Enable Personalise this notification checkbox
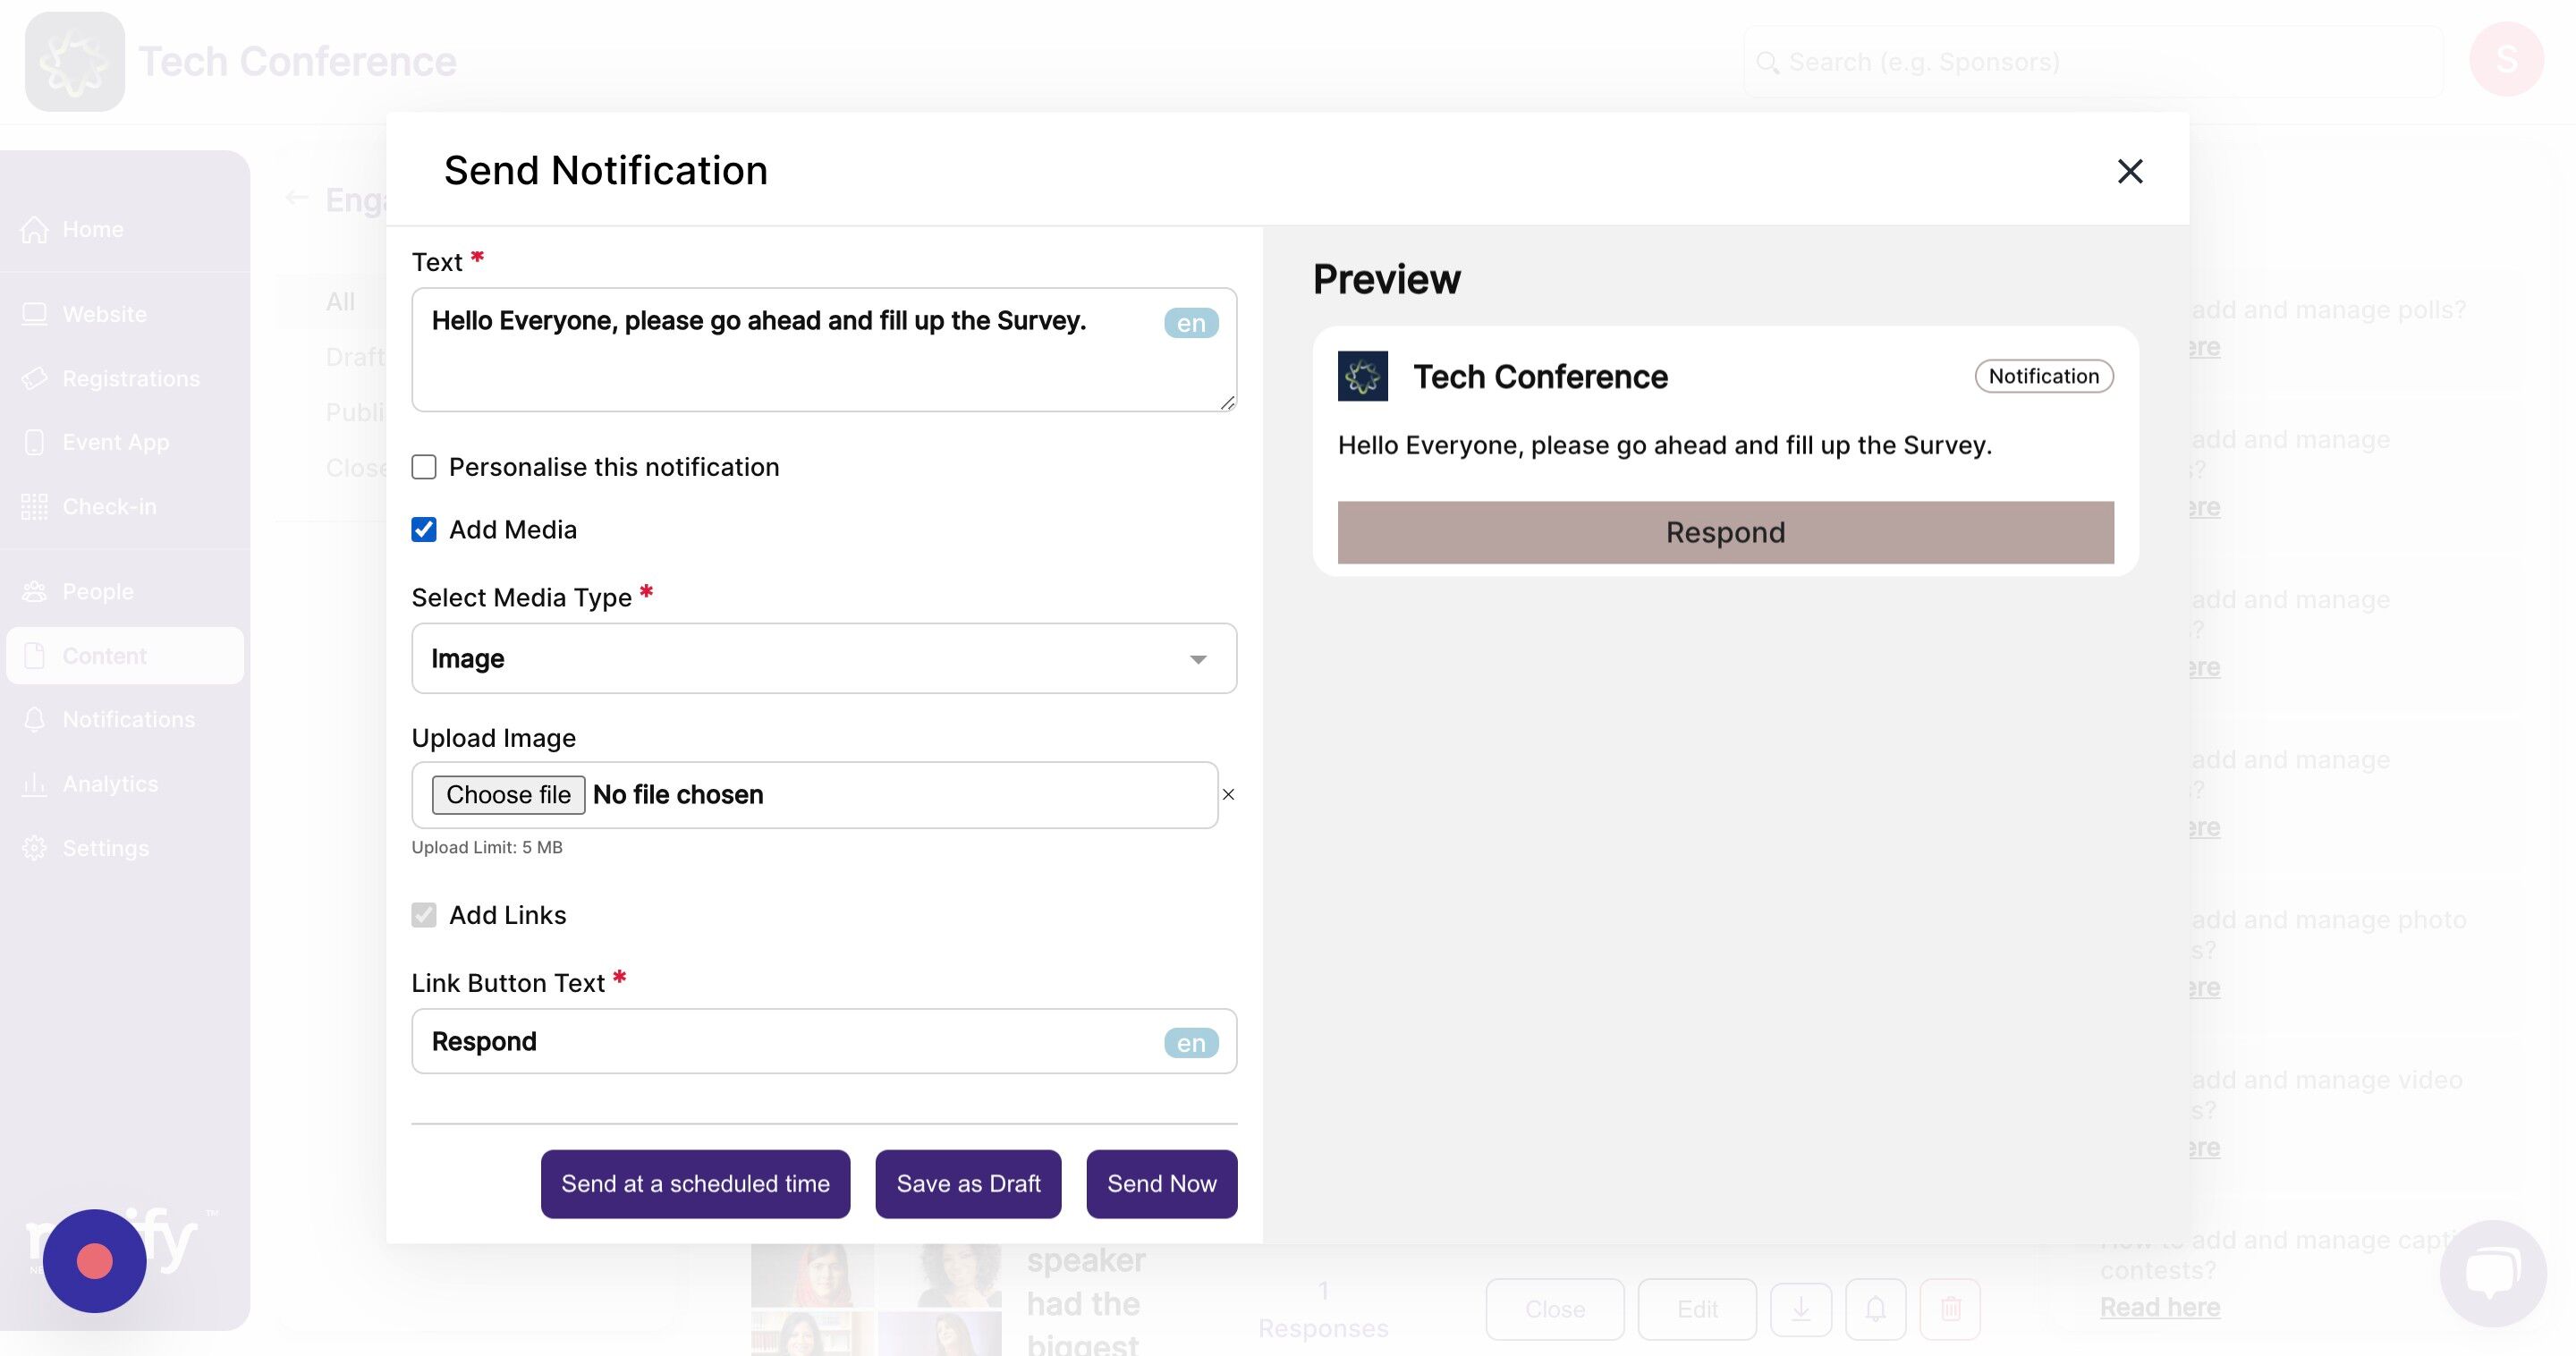Image resolution: width=2576 pixels, height=1356 pixels. point(424,467)
